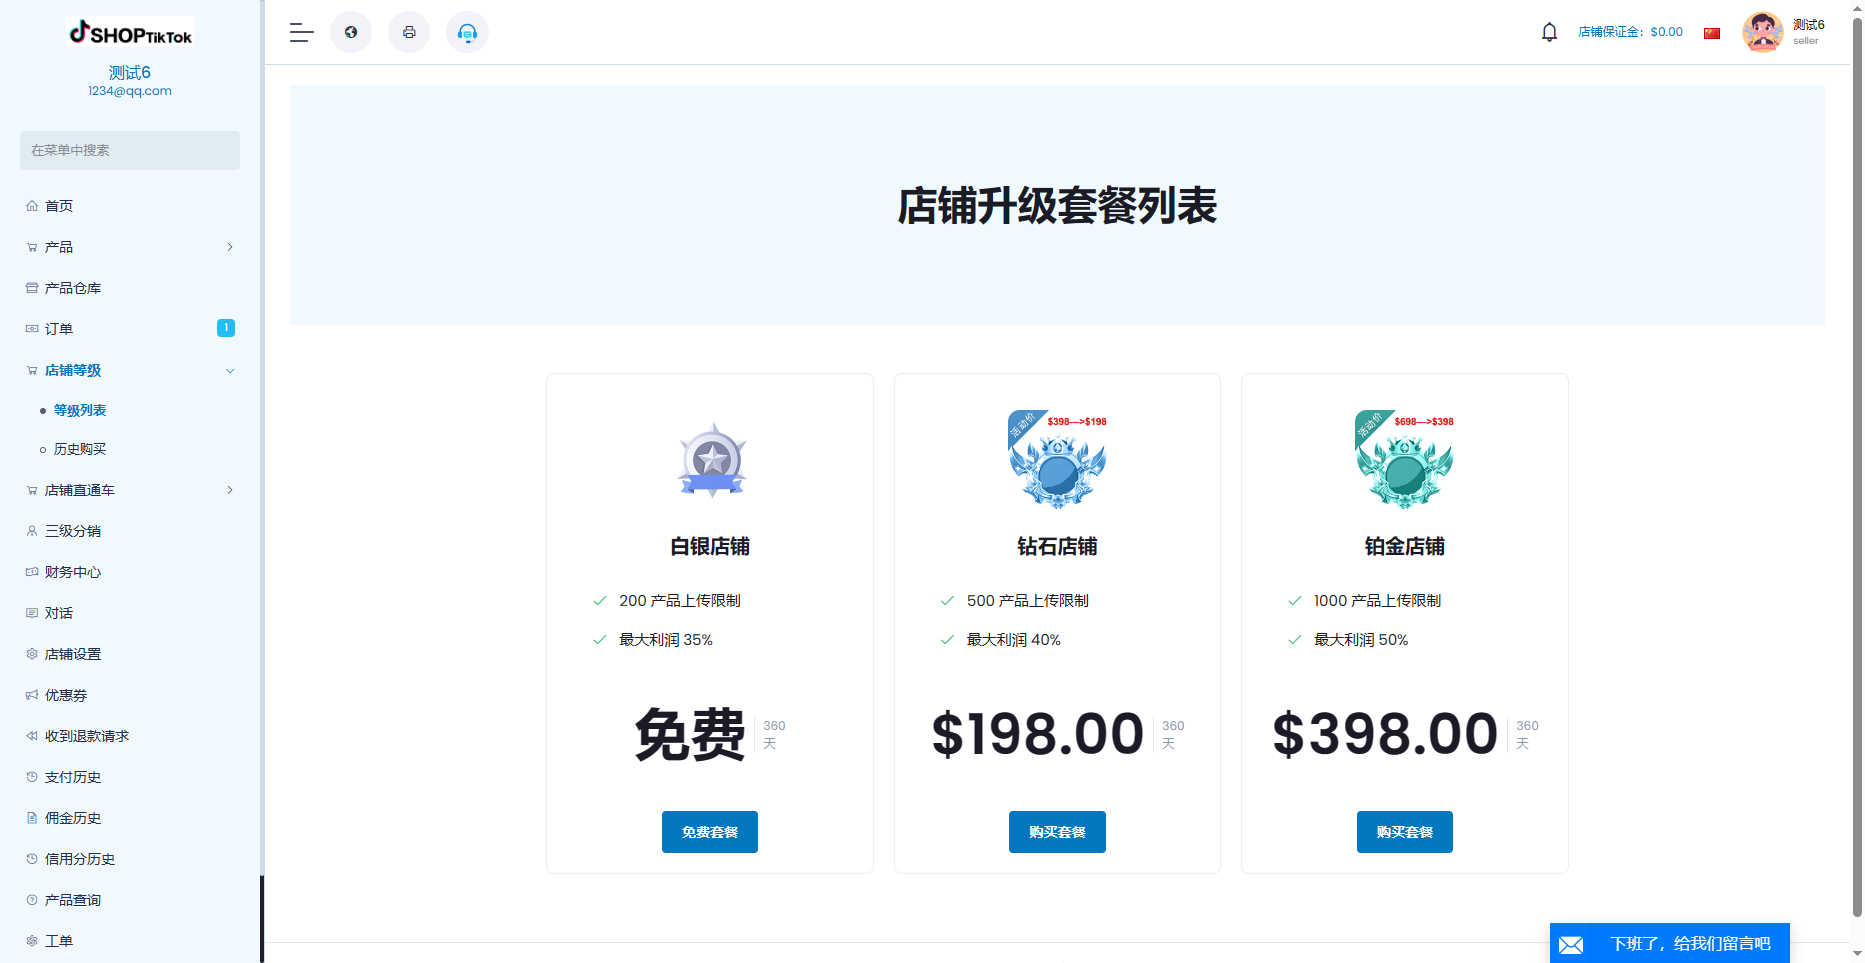Click the 在菜单中搜索 search field
The image size is (1865, 963).
pyautogui.click(x=130, y=150)
